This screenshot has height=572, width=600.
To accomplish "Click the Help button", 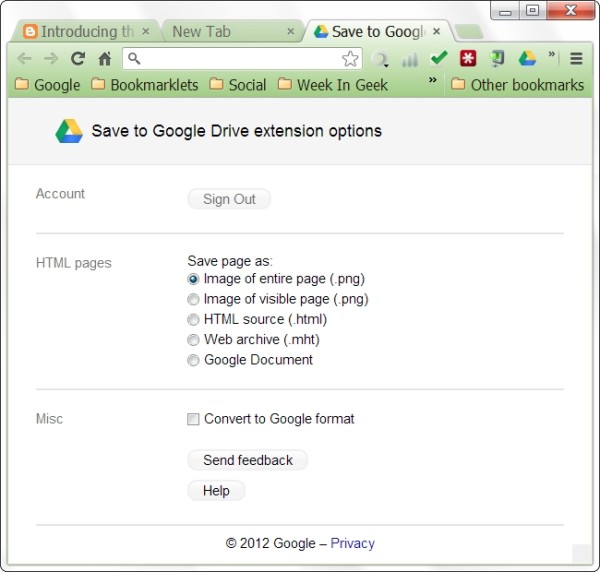I will 216,491.
